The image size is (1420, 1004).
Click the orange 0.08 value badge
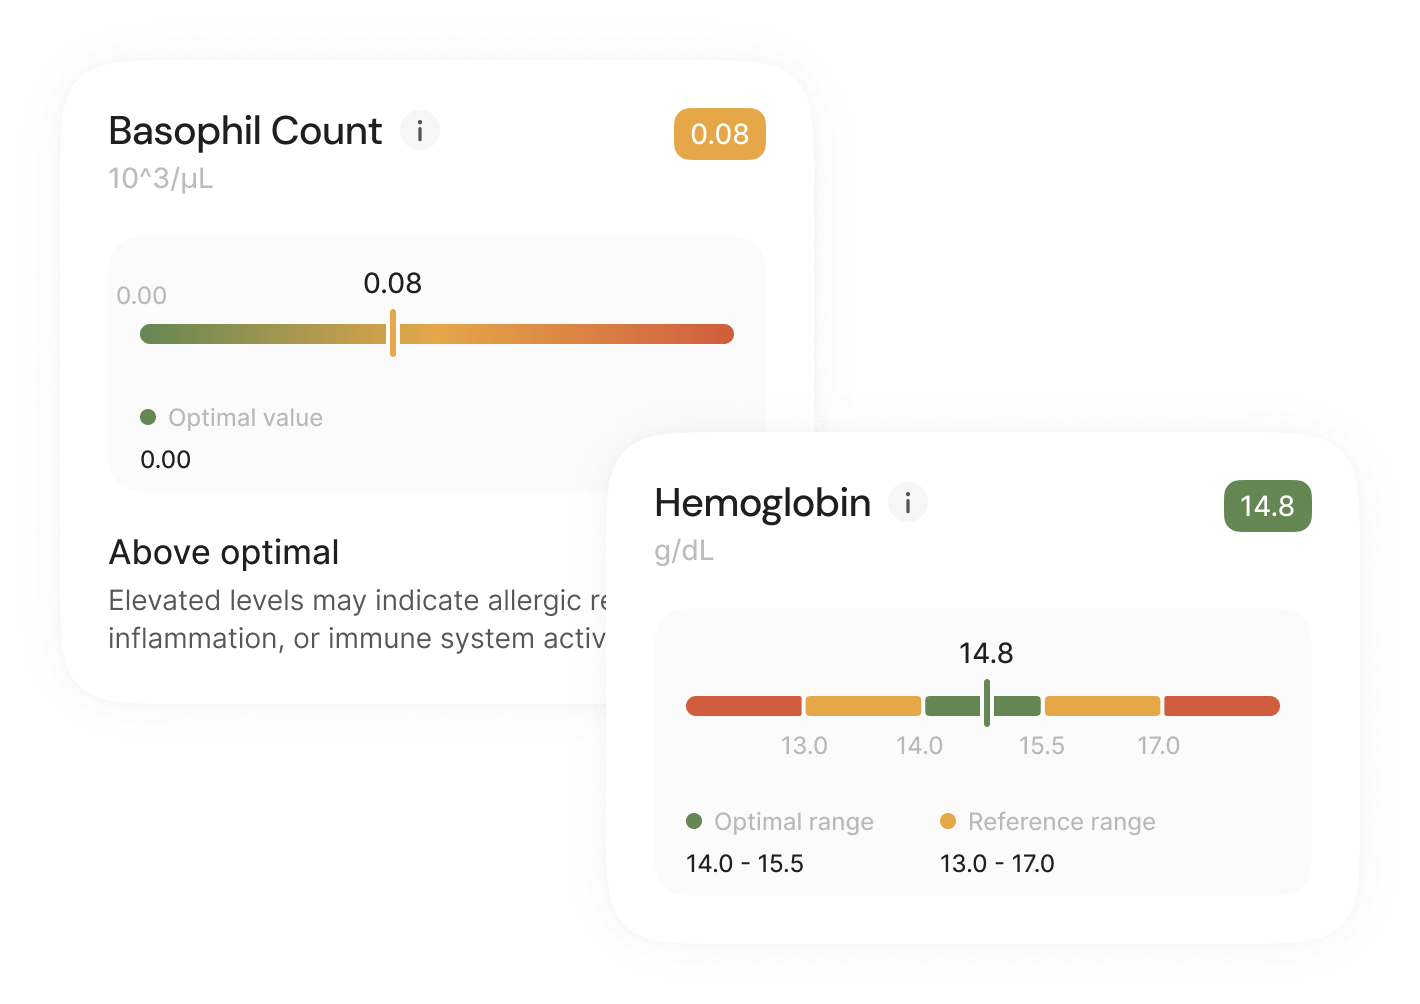click(x=720, y=134)
